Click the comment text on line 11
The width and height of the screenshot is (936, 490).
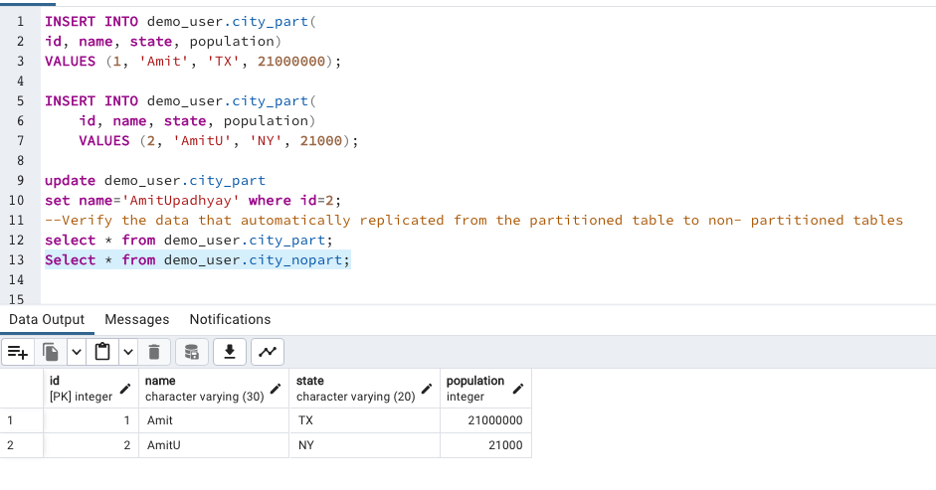click(474, 220)
